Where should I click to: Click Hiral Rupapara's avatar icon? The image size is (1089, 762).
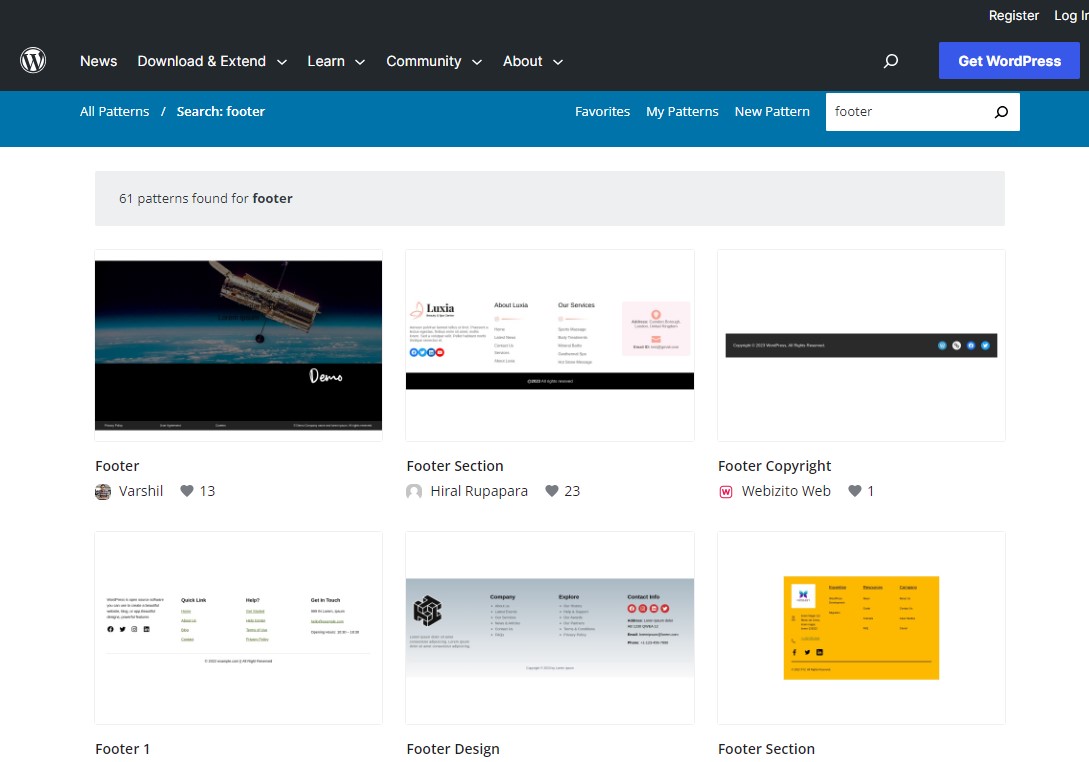tap(414, 491)
